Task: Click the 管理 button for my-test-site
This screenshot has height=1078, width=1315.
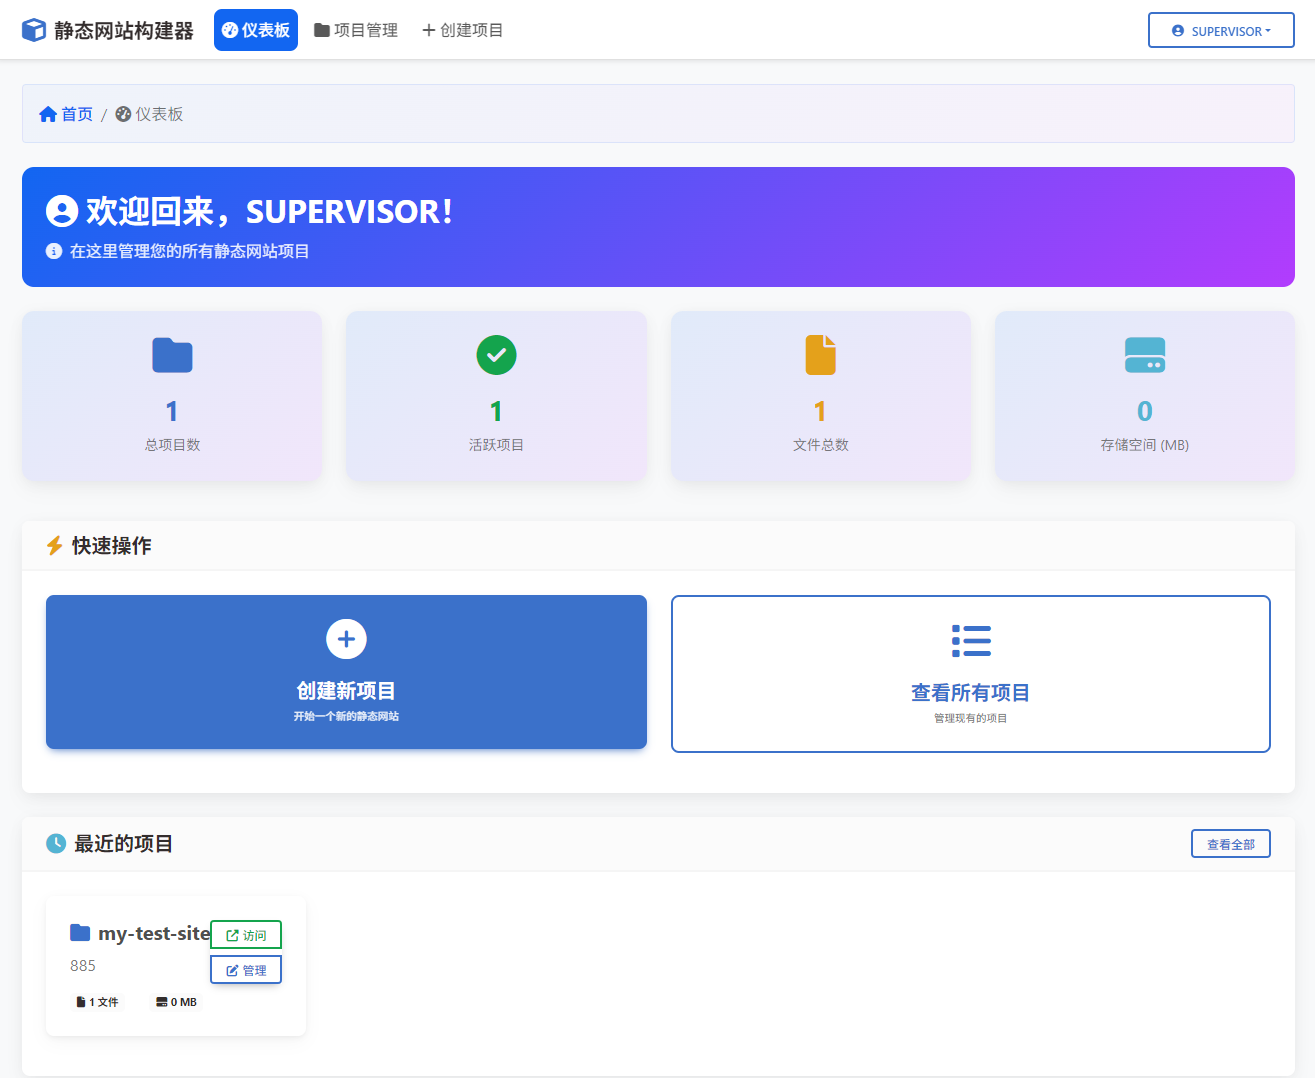Action: click(x=246, y=970)
